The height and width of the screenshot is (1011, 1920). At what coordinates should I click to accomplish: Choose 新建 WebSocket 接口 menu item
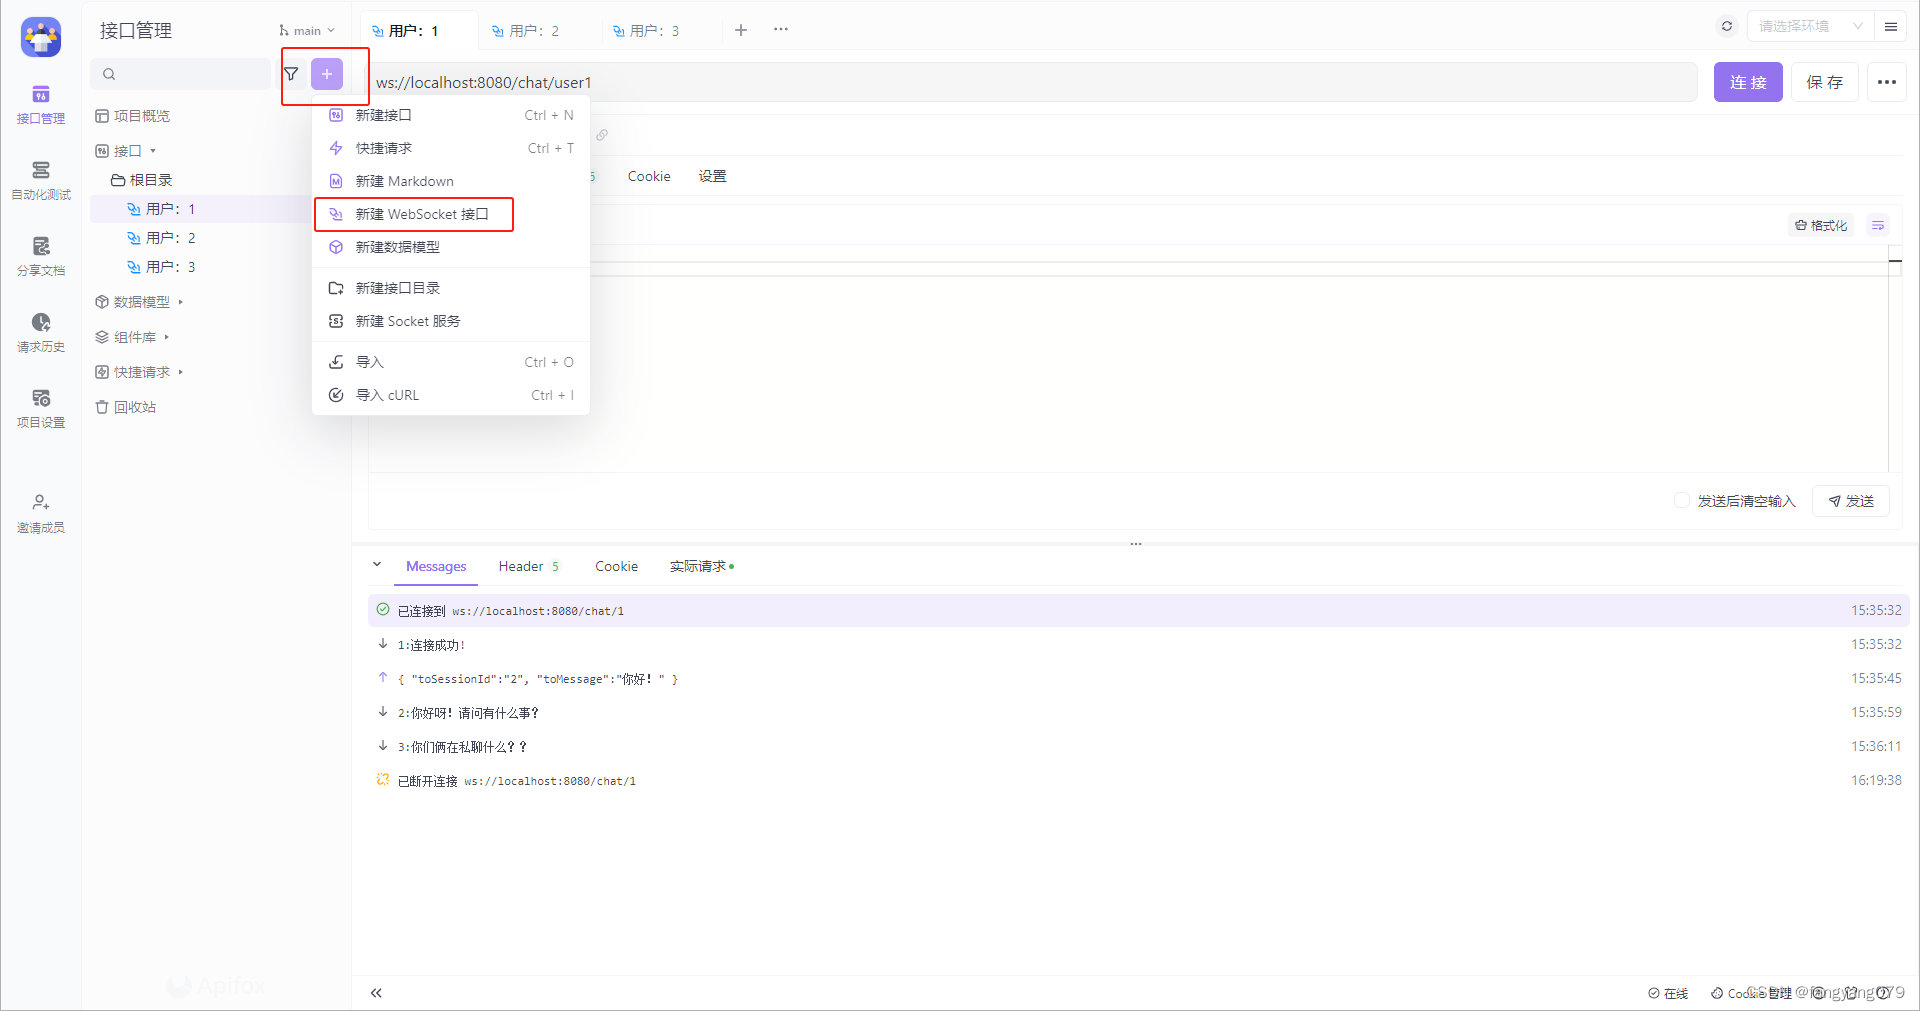click(451, 214)
